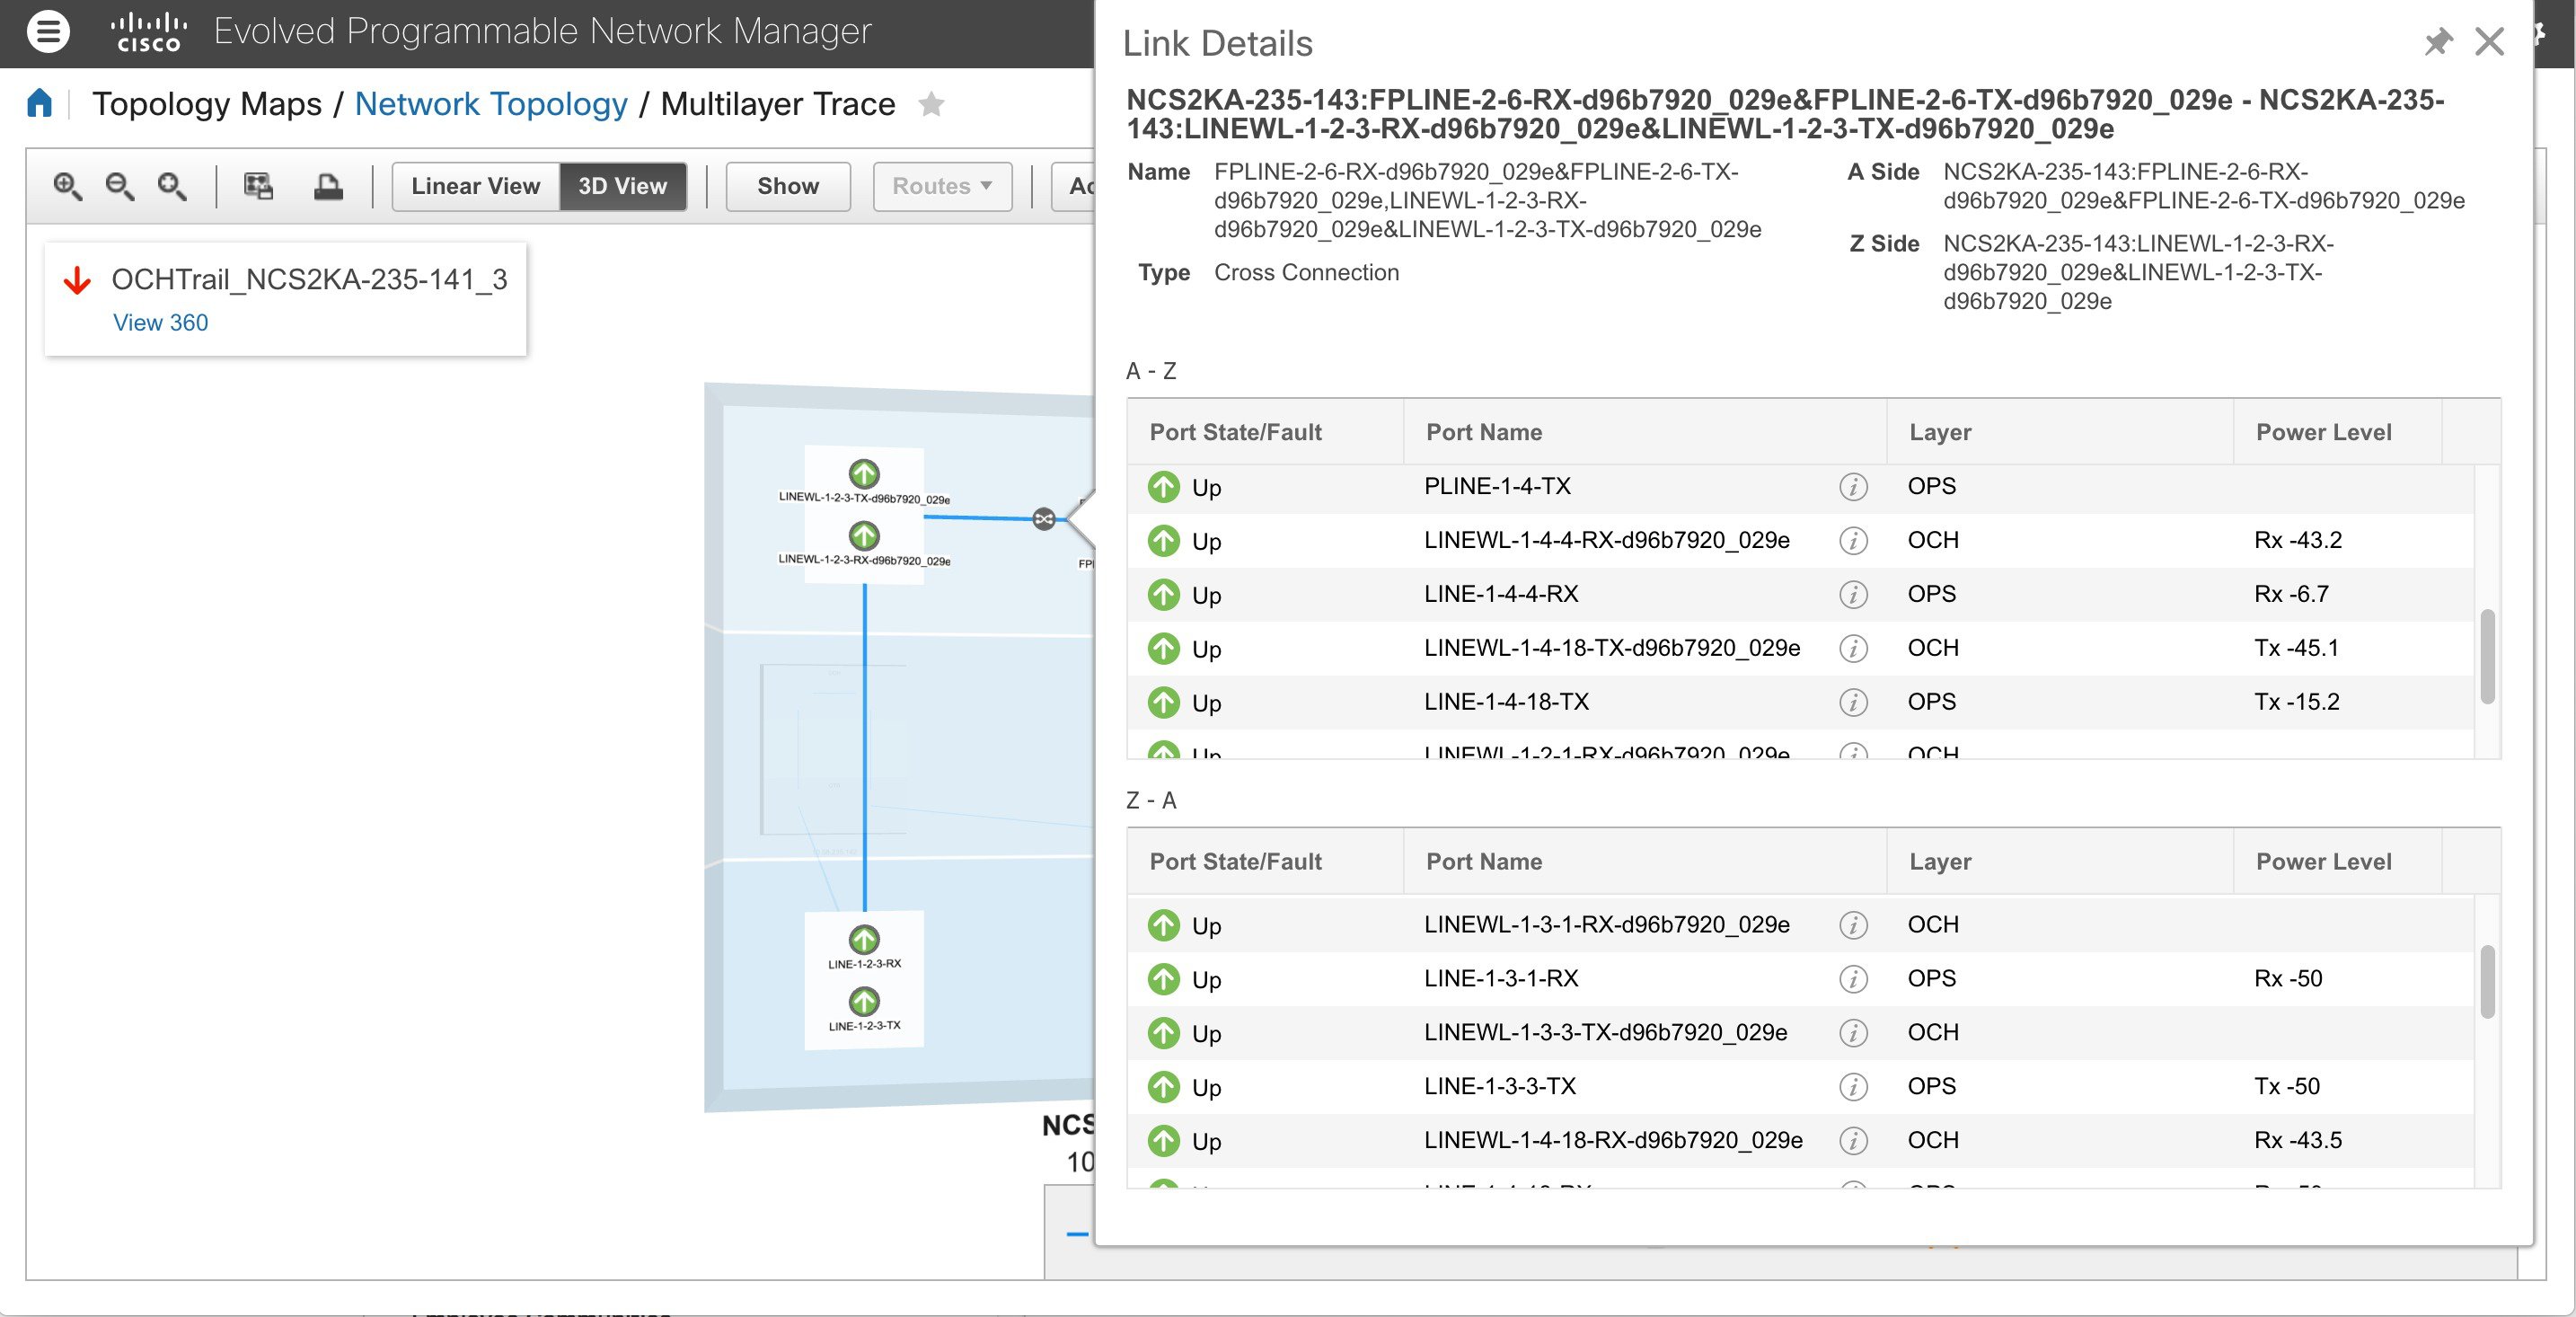Open info for port PLINE-1-4-TX
This screenshot has width=2576, height=1317.
(1853, 488)
